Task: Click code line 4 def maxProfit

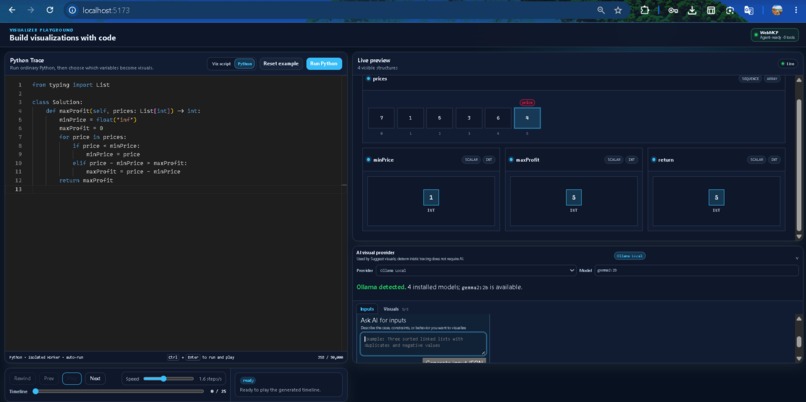Action: [123, 111]
